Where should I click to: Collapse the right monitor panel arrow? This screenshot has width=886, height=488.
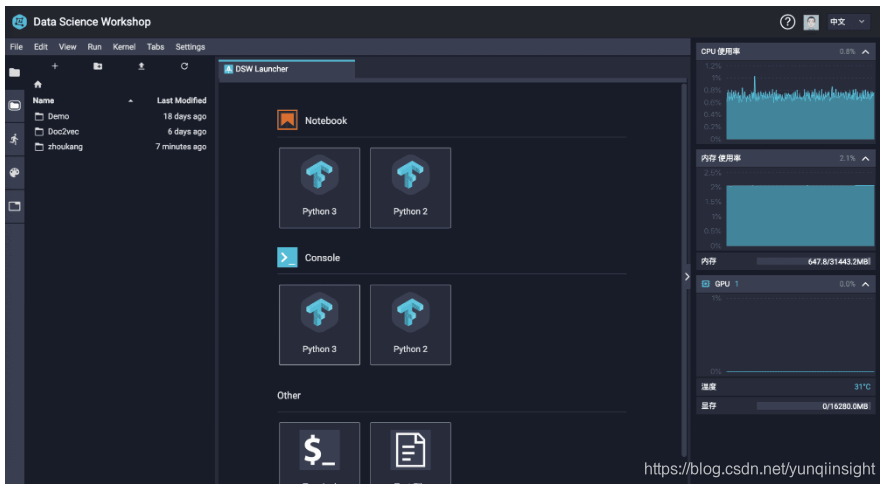687,277
